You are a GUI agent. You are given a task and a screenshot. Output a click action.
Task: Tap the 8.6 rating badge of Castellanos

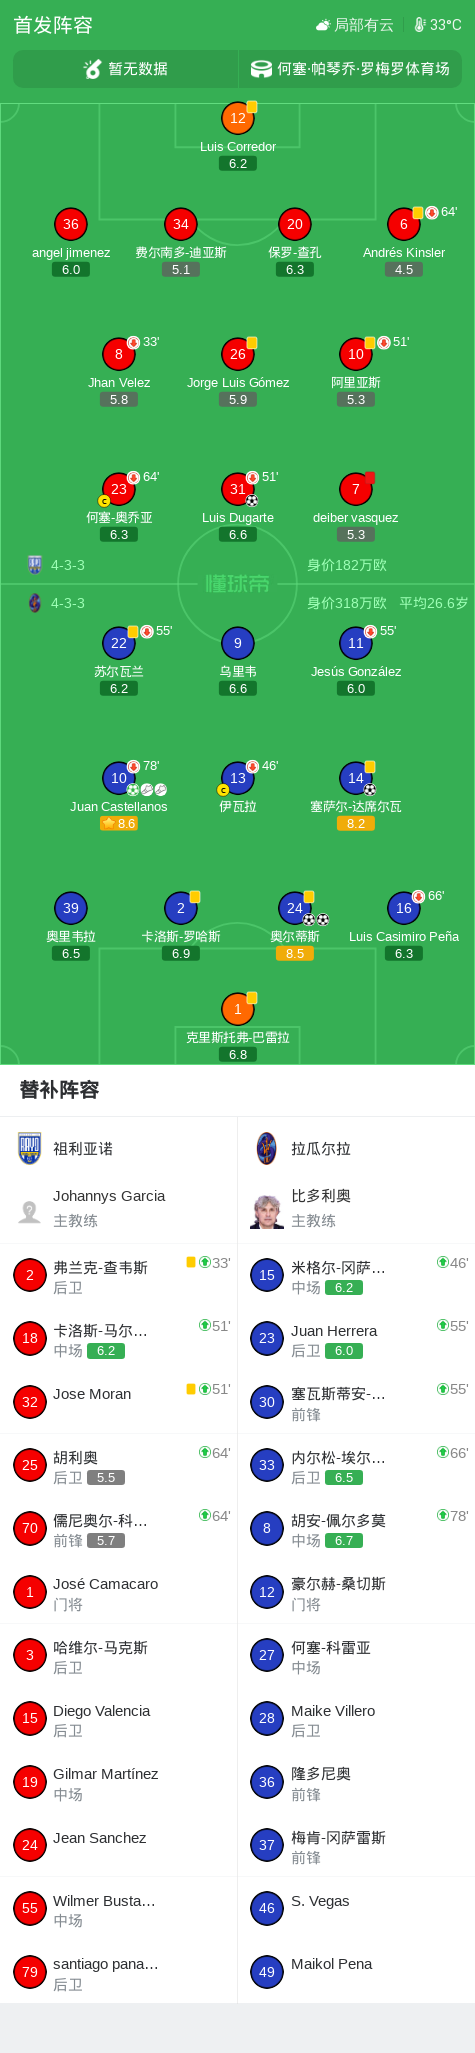click(x=119, y=824)
